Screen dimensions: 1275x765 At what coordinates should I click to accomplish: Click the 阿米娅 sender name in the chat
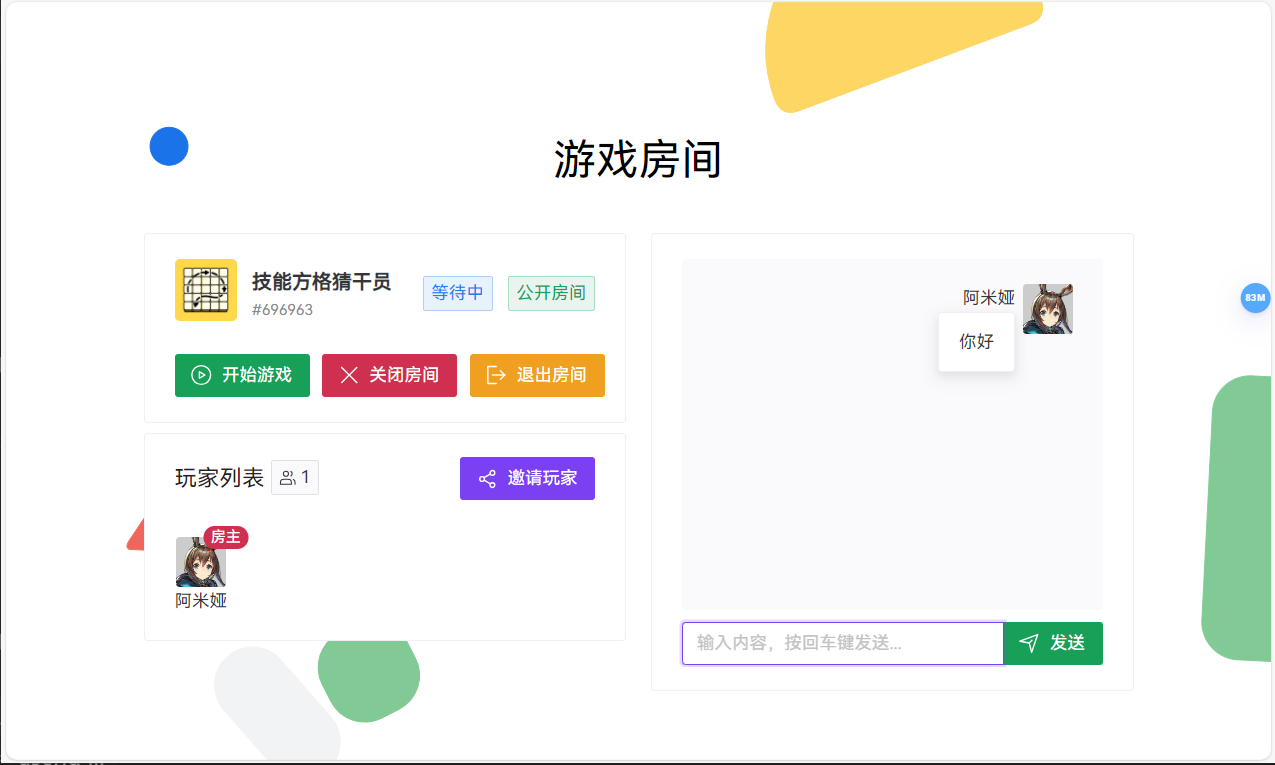coord(989,298)
